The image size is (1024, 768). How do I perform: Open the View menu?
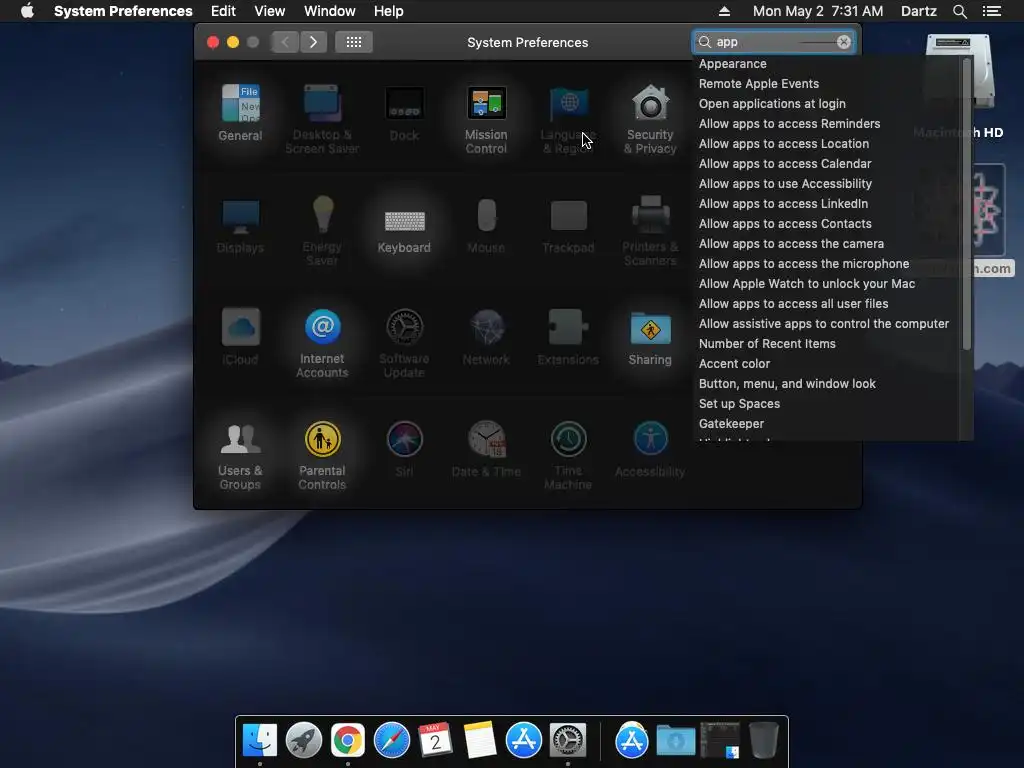270,11
